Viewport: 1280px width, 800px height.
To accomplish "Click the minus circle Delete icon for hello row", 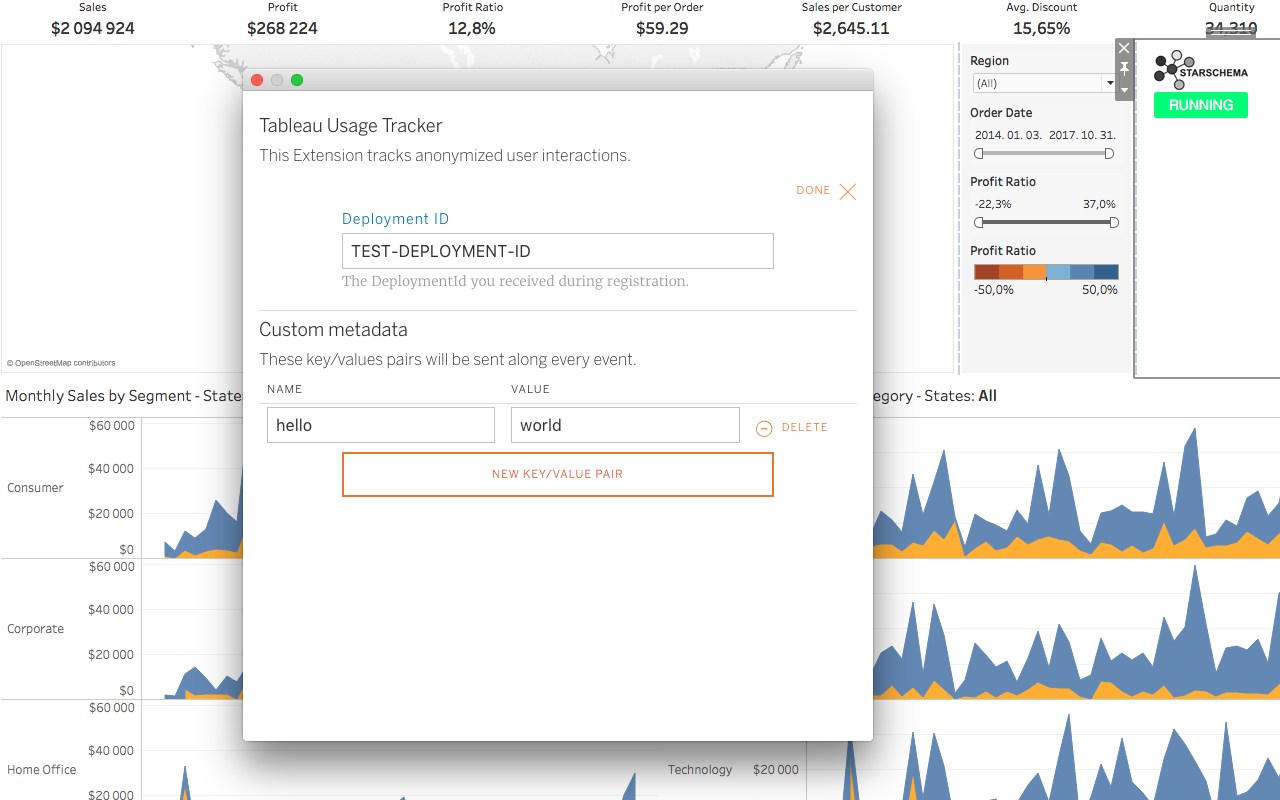I will (764, 428).
